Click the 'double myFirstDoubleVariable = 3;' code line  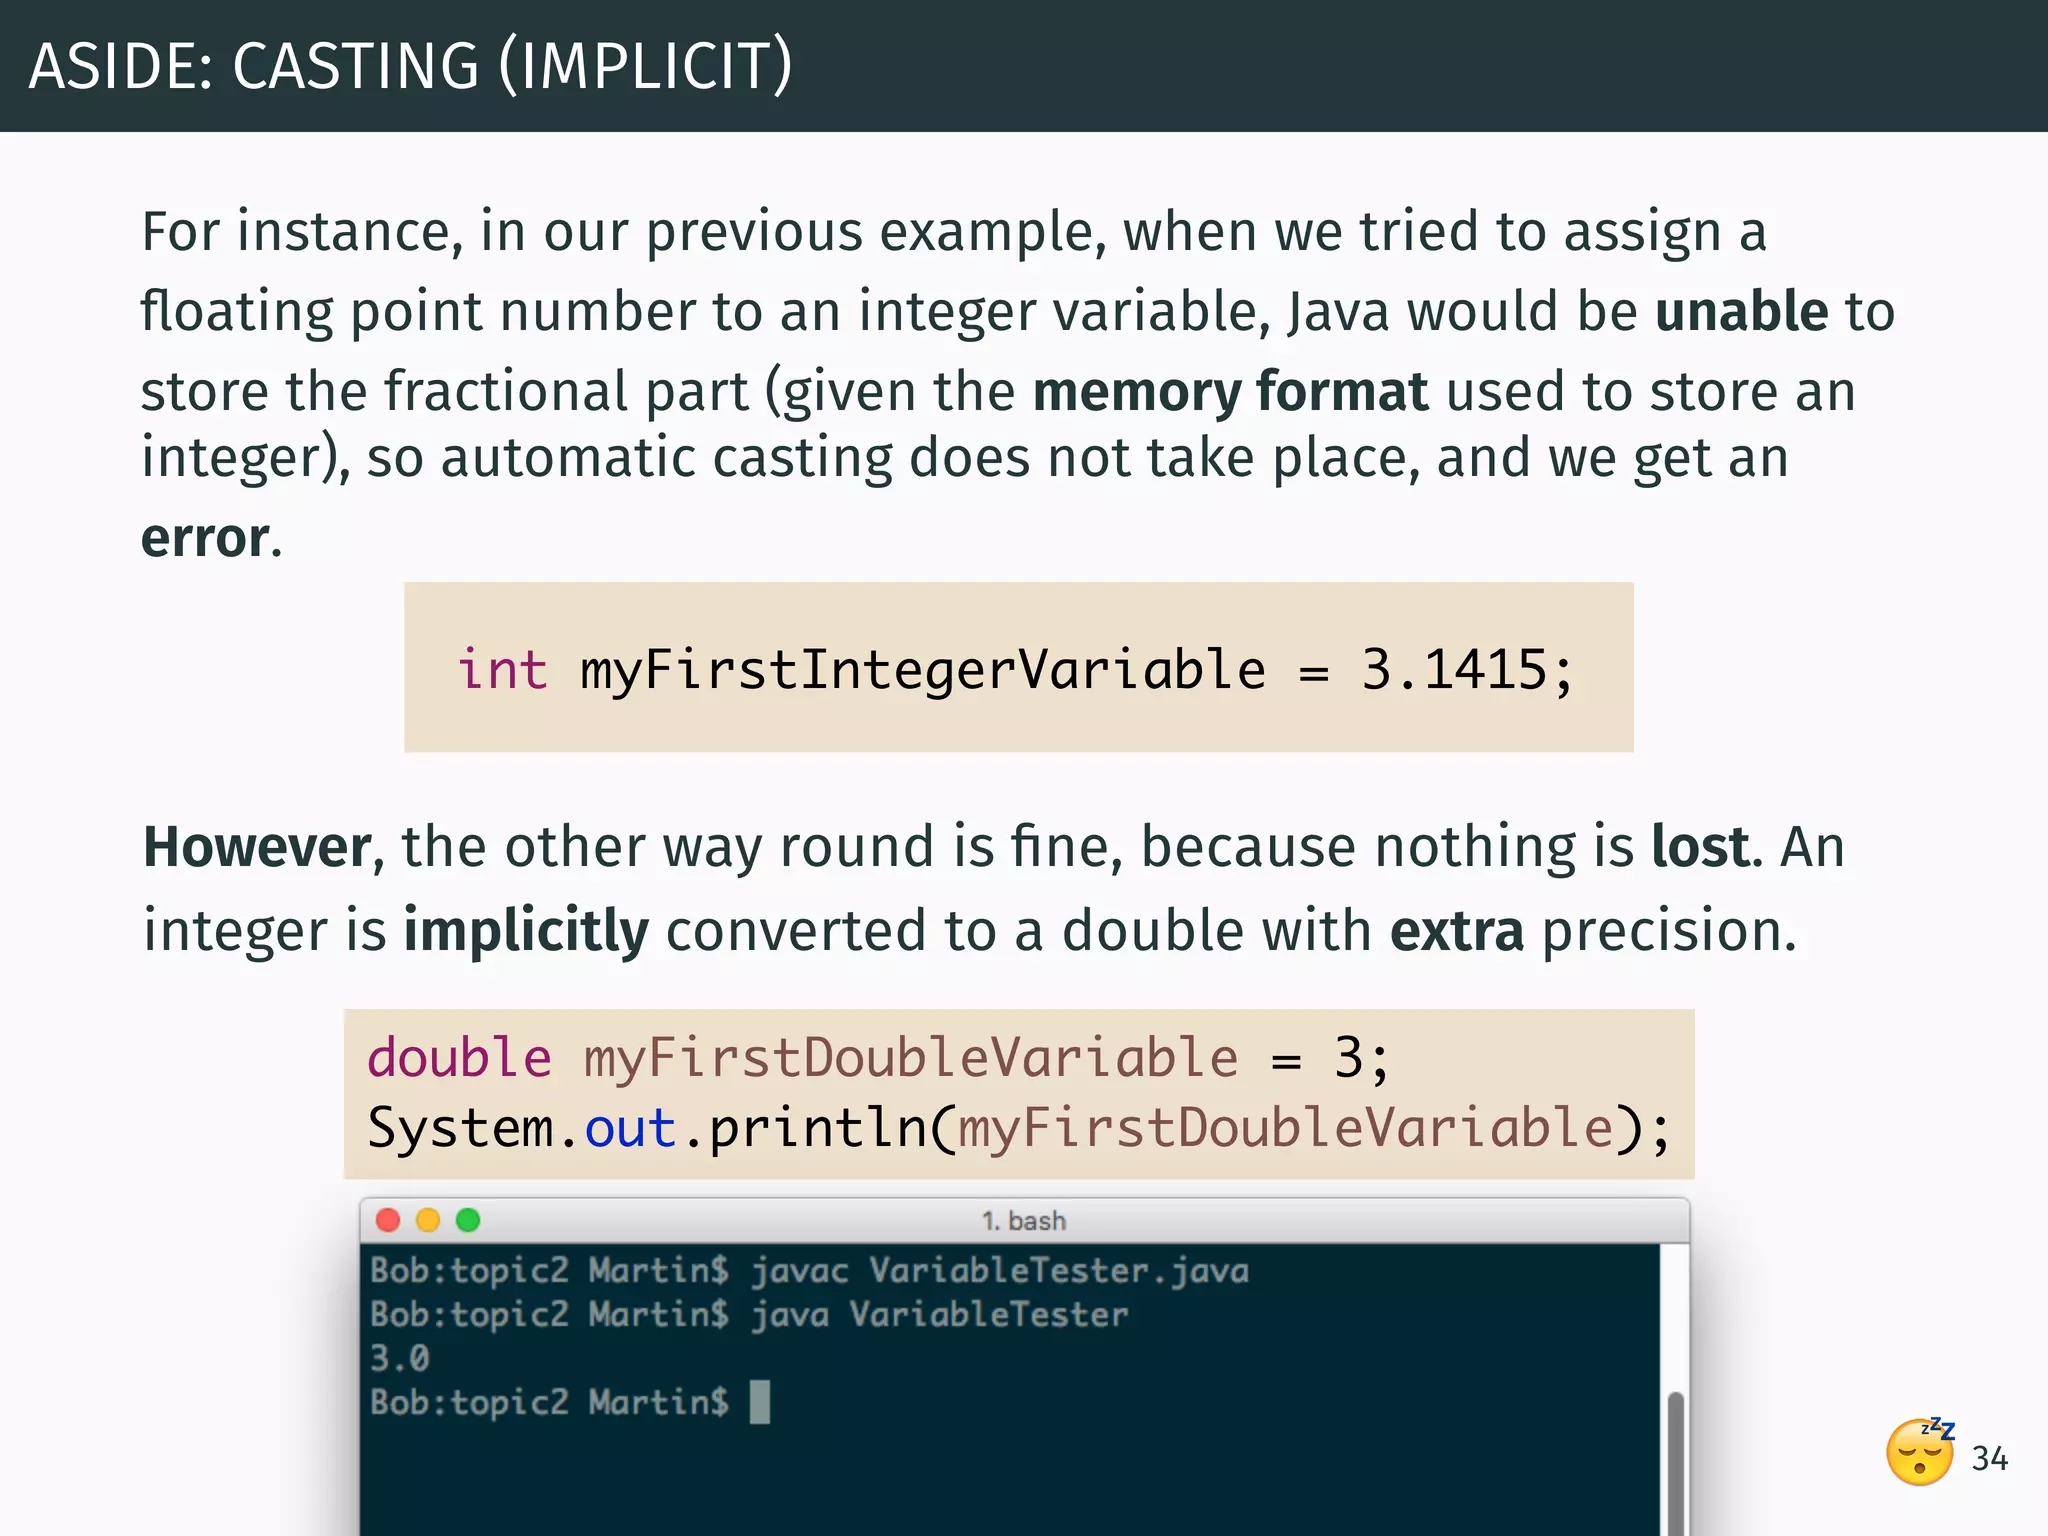pos(878,1057)
